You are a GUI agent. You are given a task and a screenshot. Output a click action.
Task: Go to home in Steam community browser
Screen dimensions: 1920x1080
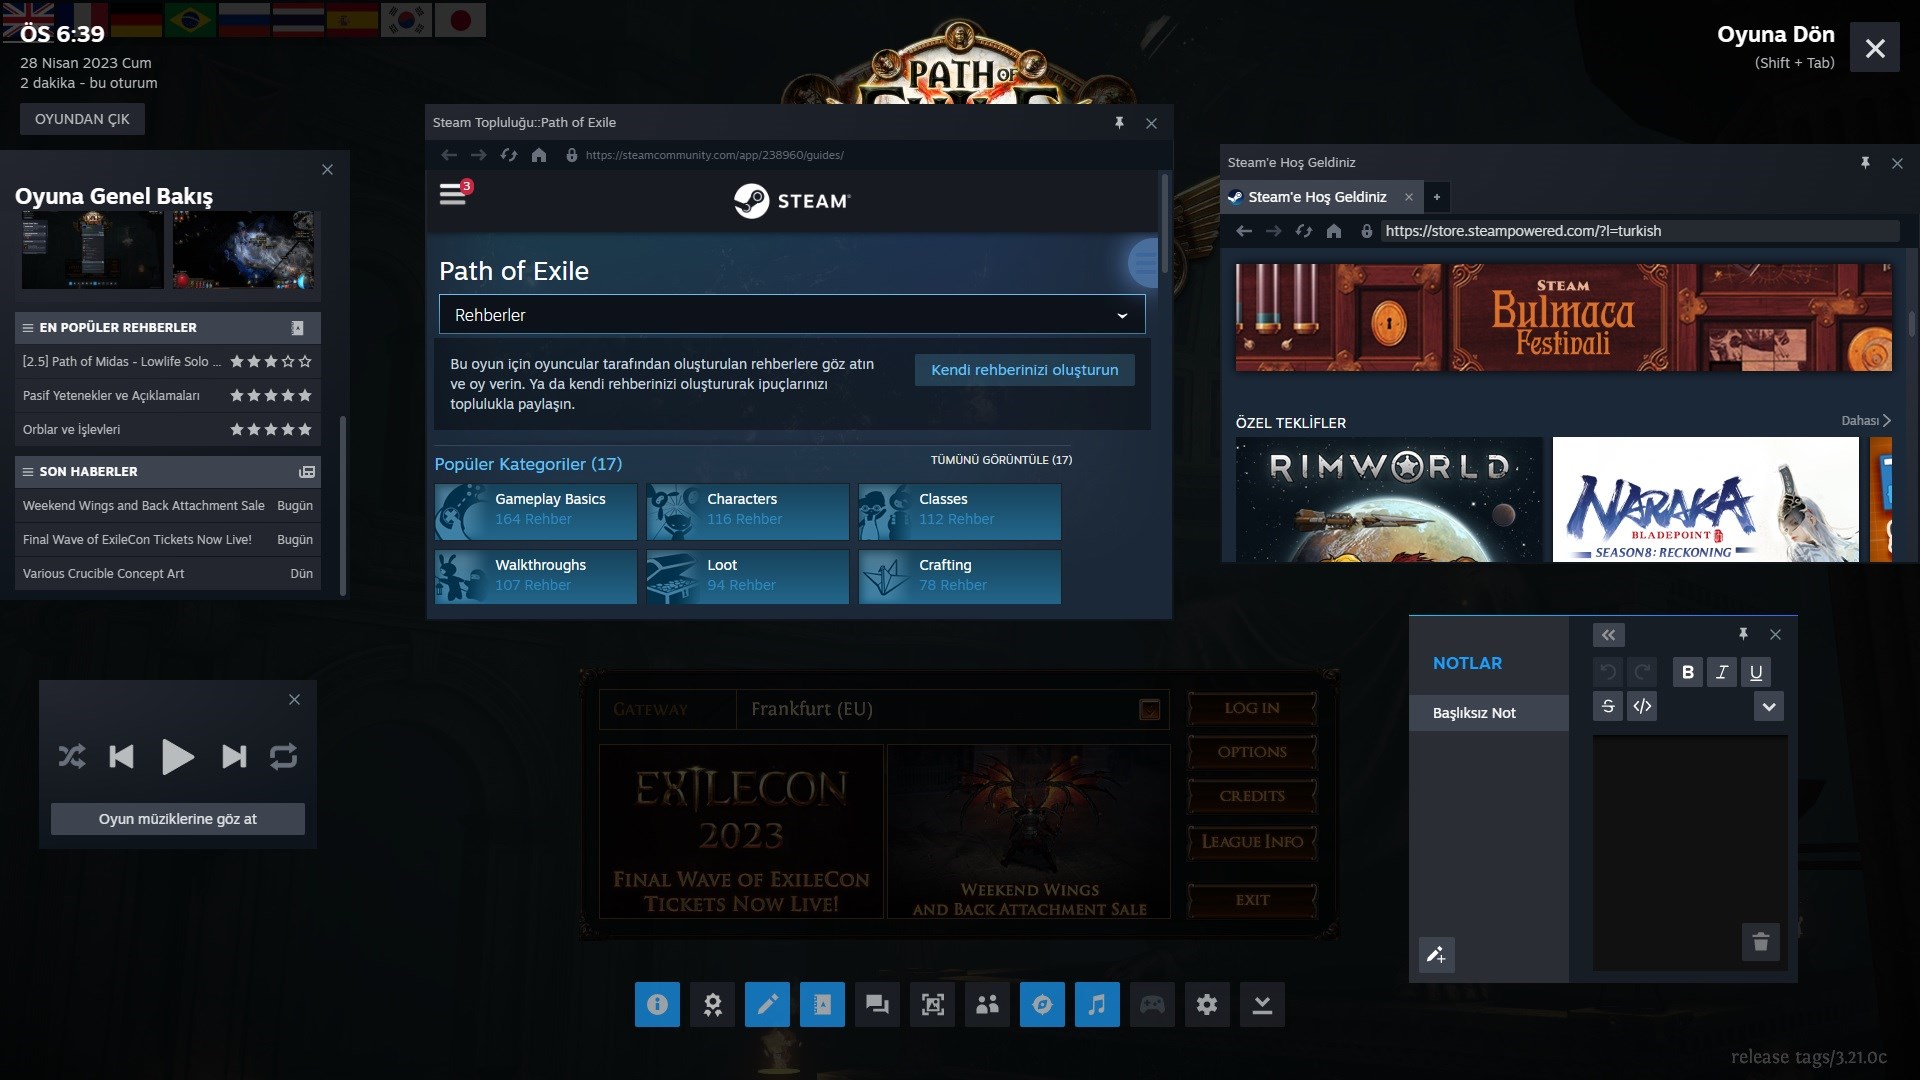539,155
